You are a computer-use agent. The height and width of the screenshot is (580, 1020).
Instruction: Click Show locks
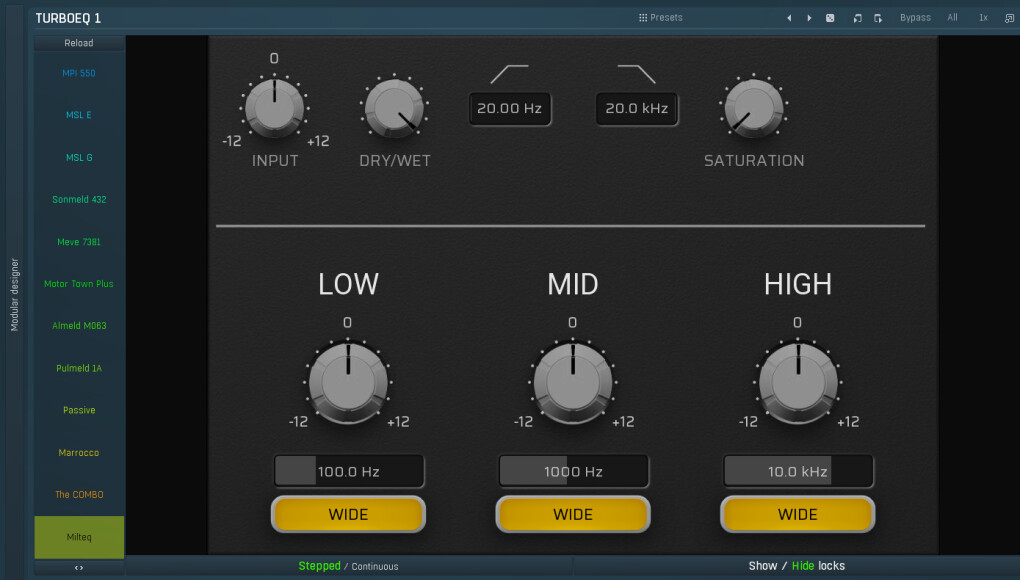762,566
